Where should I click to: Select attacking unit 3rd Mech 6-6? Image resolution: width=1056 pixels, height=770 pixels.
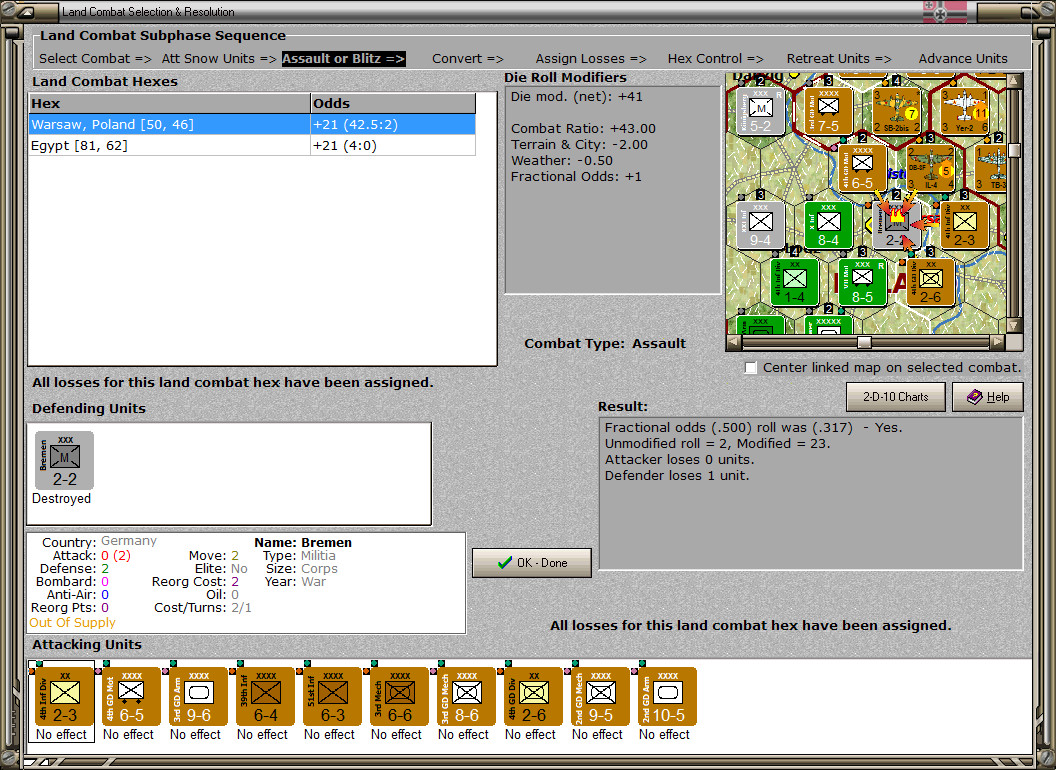click(399, 697)
